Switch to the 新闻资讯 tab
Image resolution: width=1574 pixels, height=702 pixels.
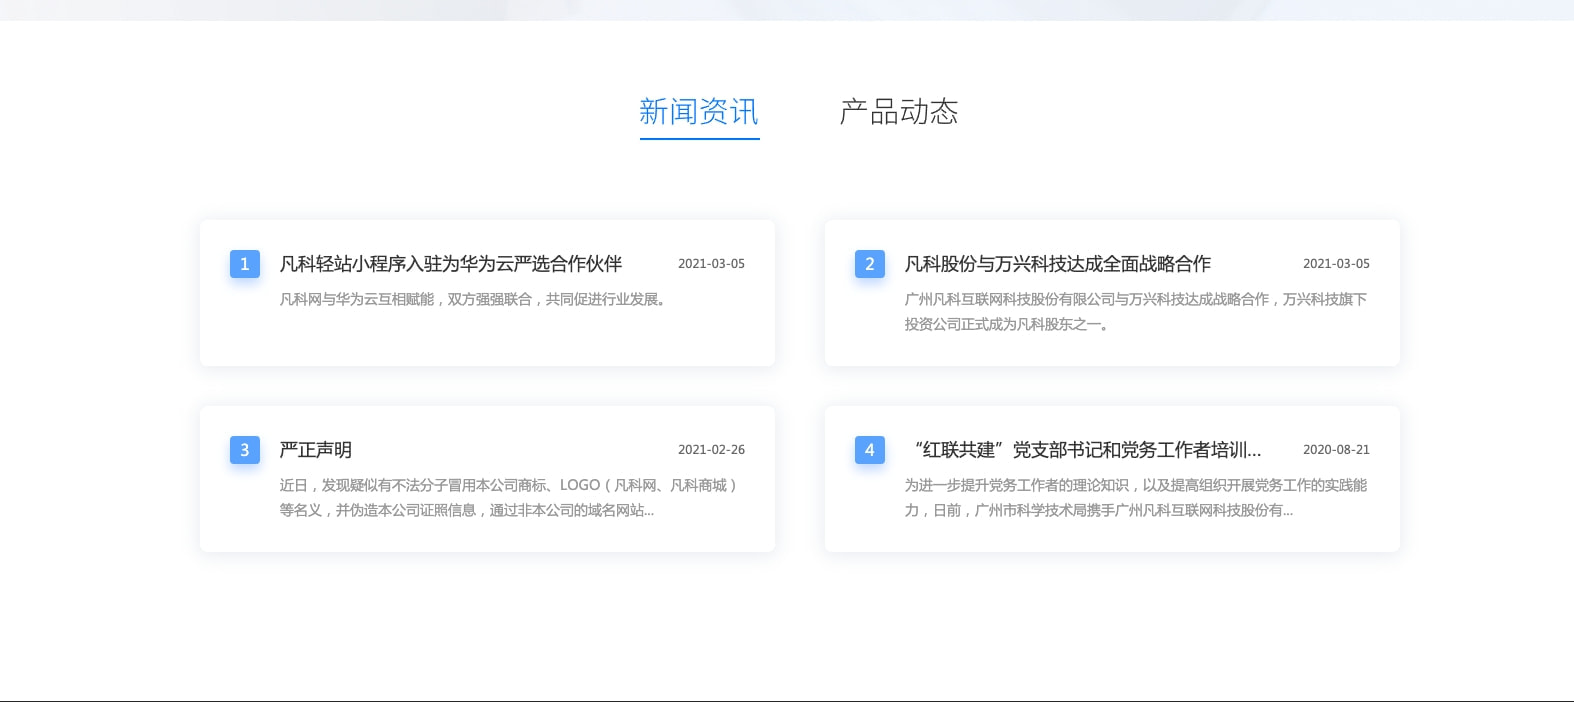pyautogui.click(x=699, y=112)
